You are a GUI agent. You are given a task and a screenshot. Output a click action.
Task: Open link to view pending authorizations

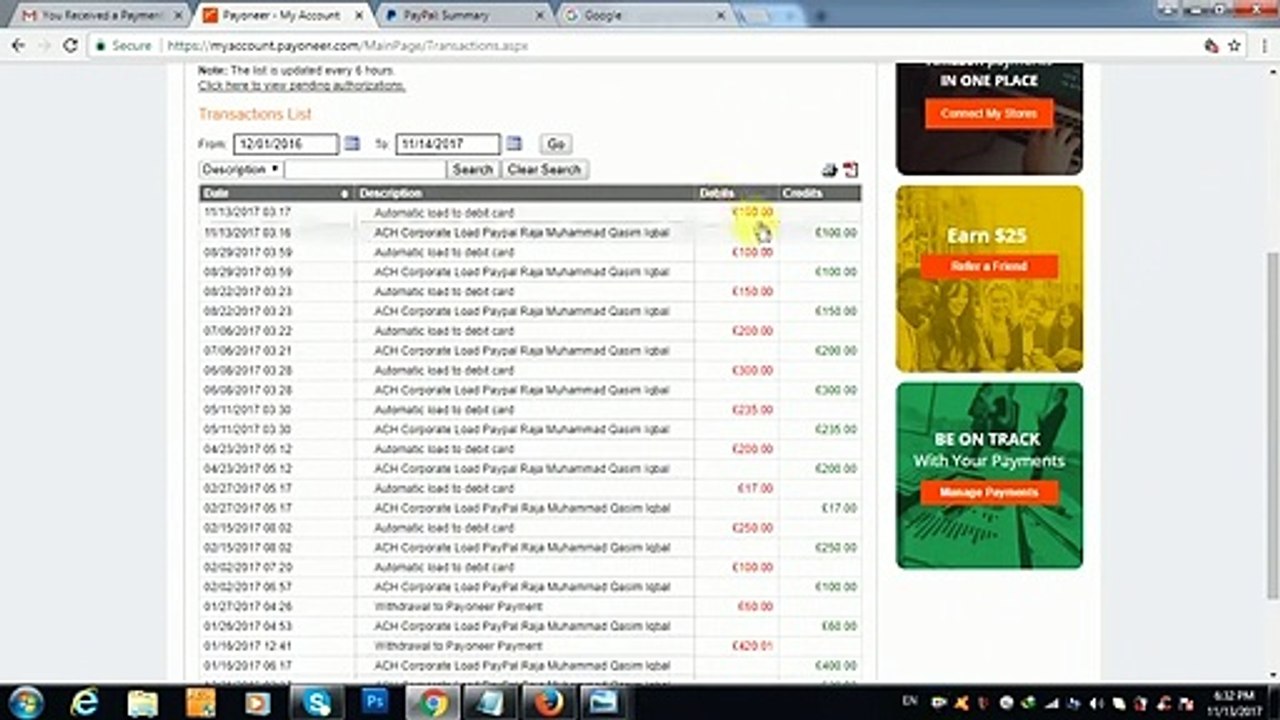pos(301,86)
